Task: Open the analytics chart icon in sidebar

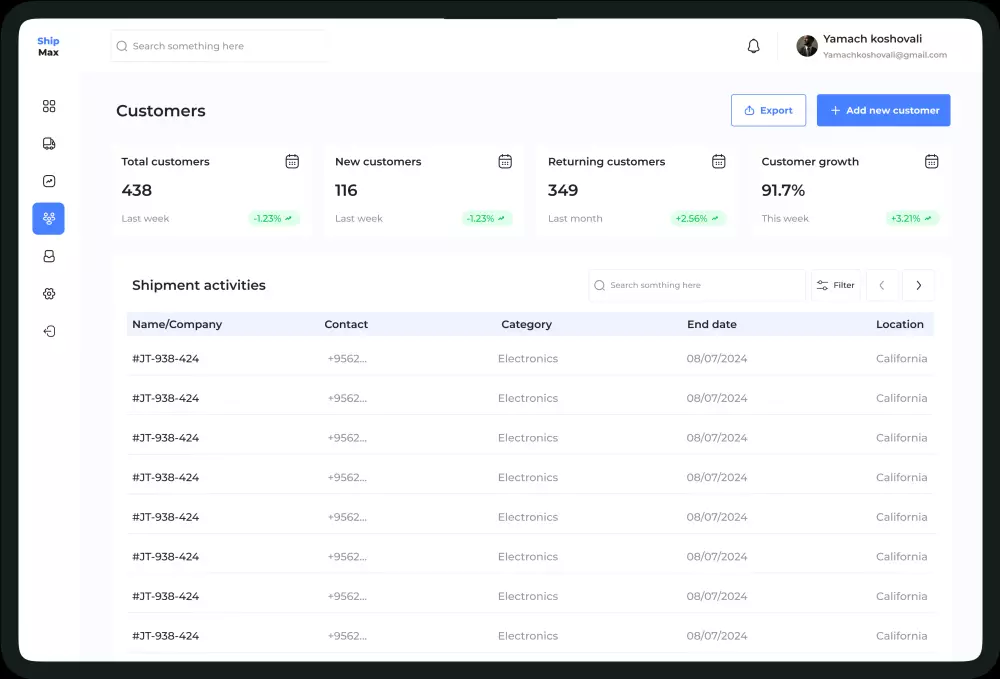Action: pyautogui.click(x=49, y=181)
